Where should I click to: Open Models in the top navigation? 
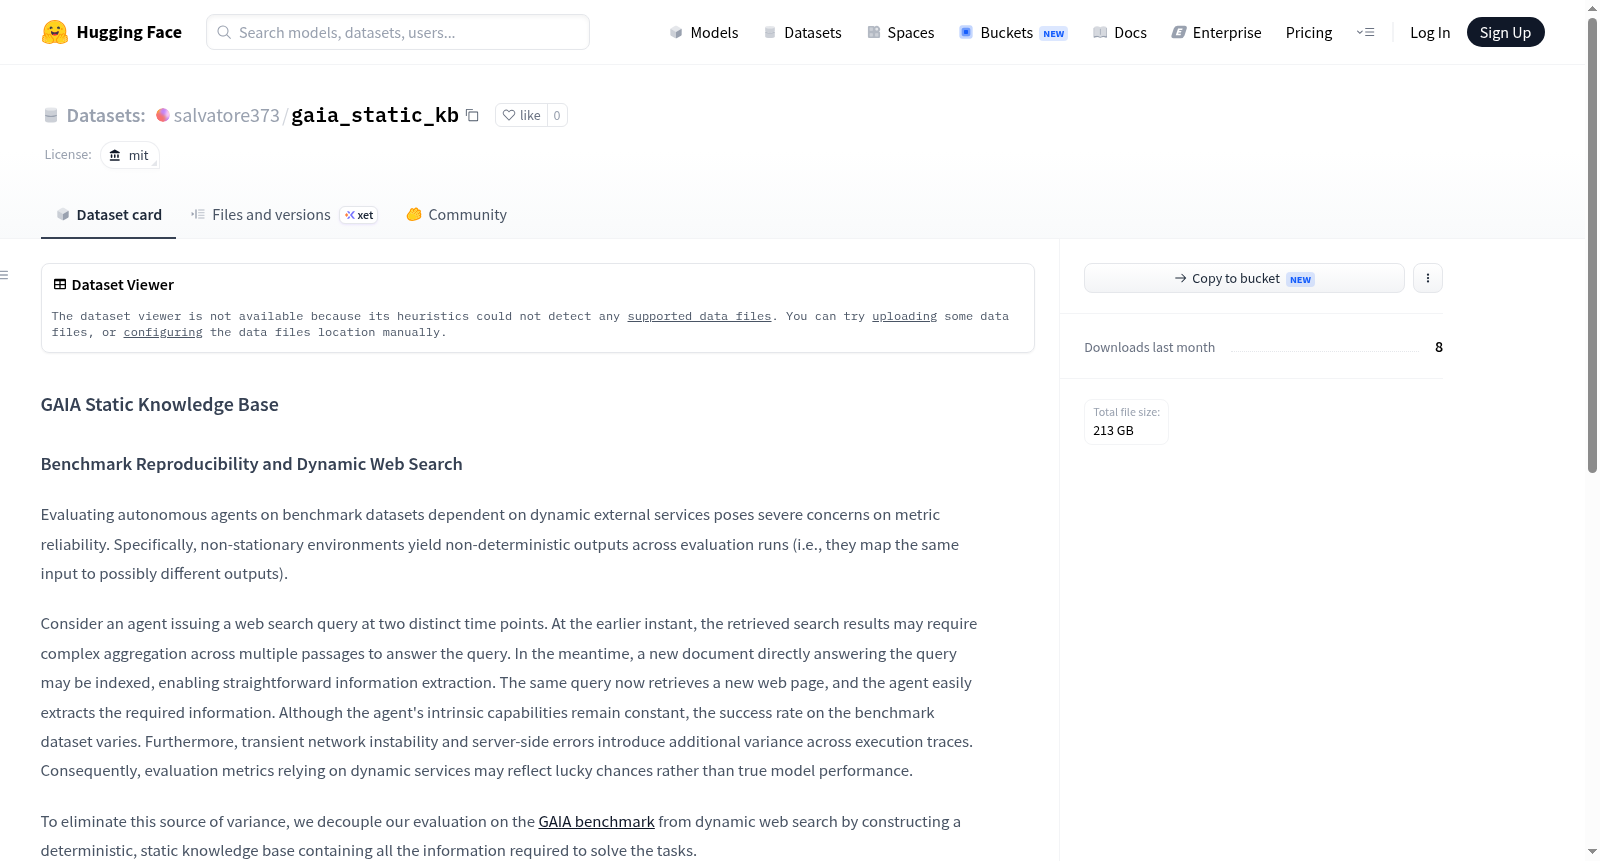[704, 33]
